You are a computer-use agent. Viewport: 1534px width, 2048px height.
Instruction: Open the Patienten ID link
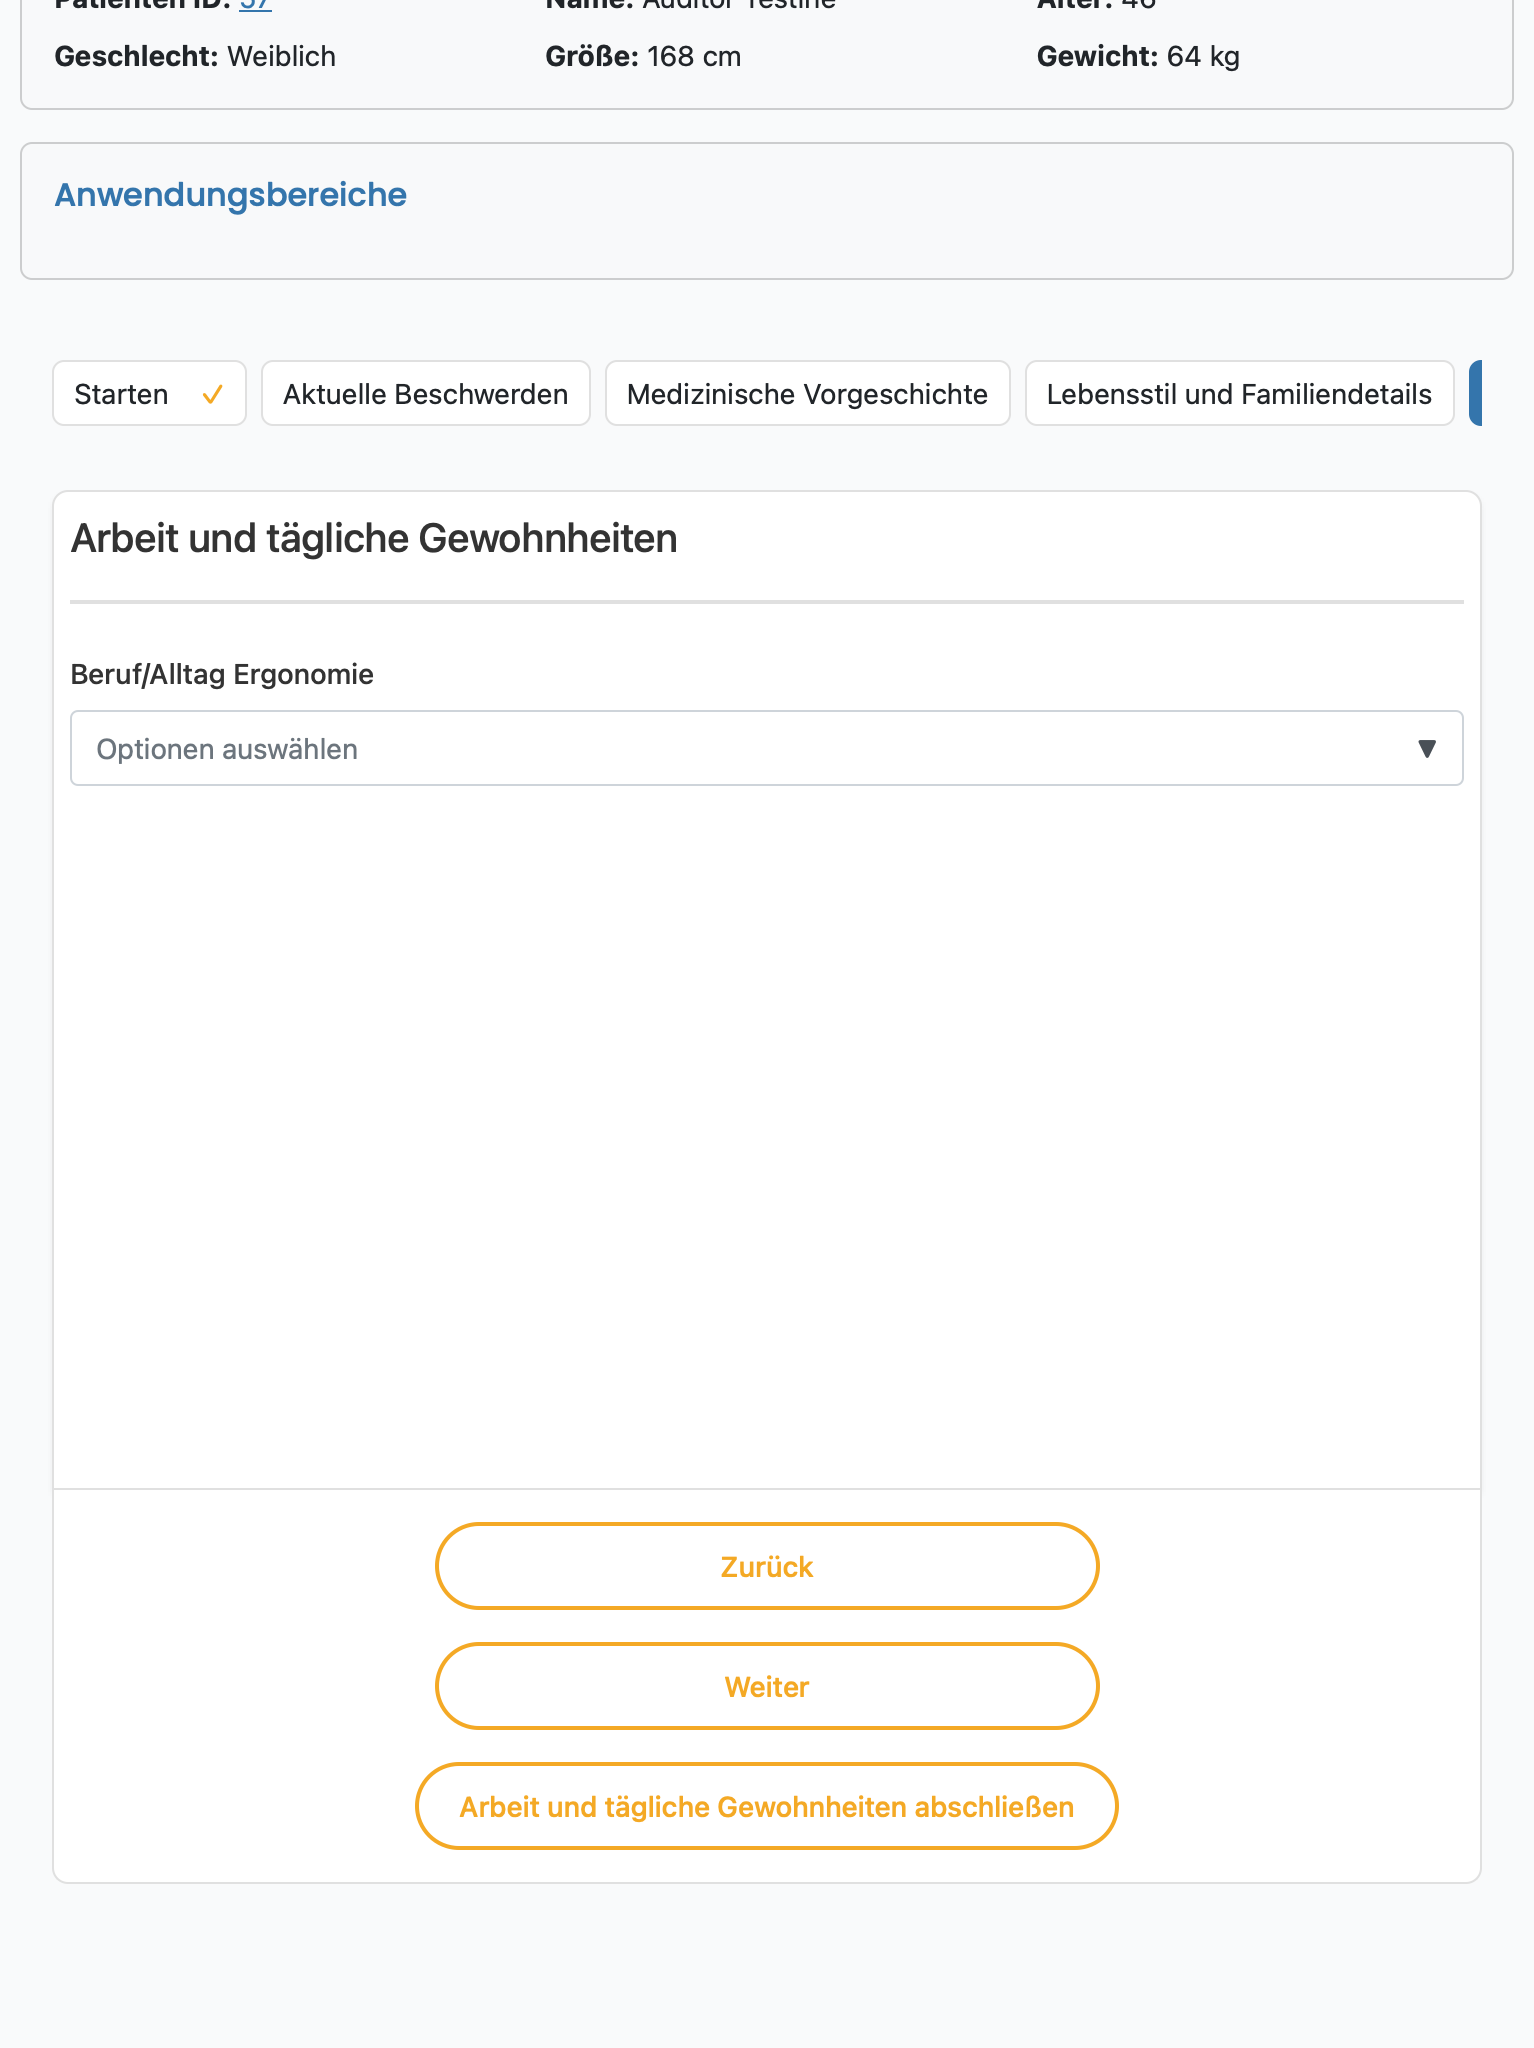pos(255,5)
